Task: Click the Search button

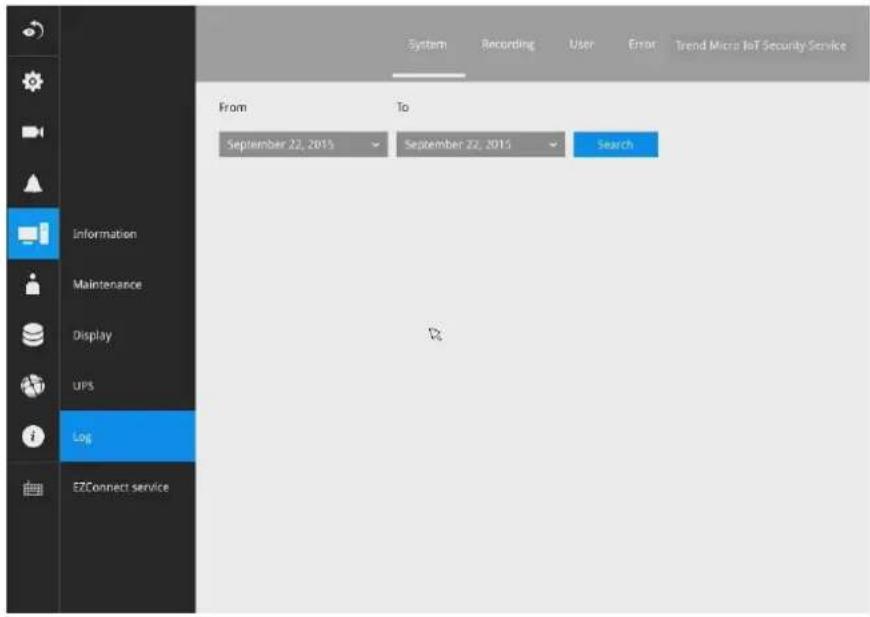Action: coord(616,144)
